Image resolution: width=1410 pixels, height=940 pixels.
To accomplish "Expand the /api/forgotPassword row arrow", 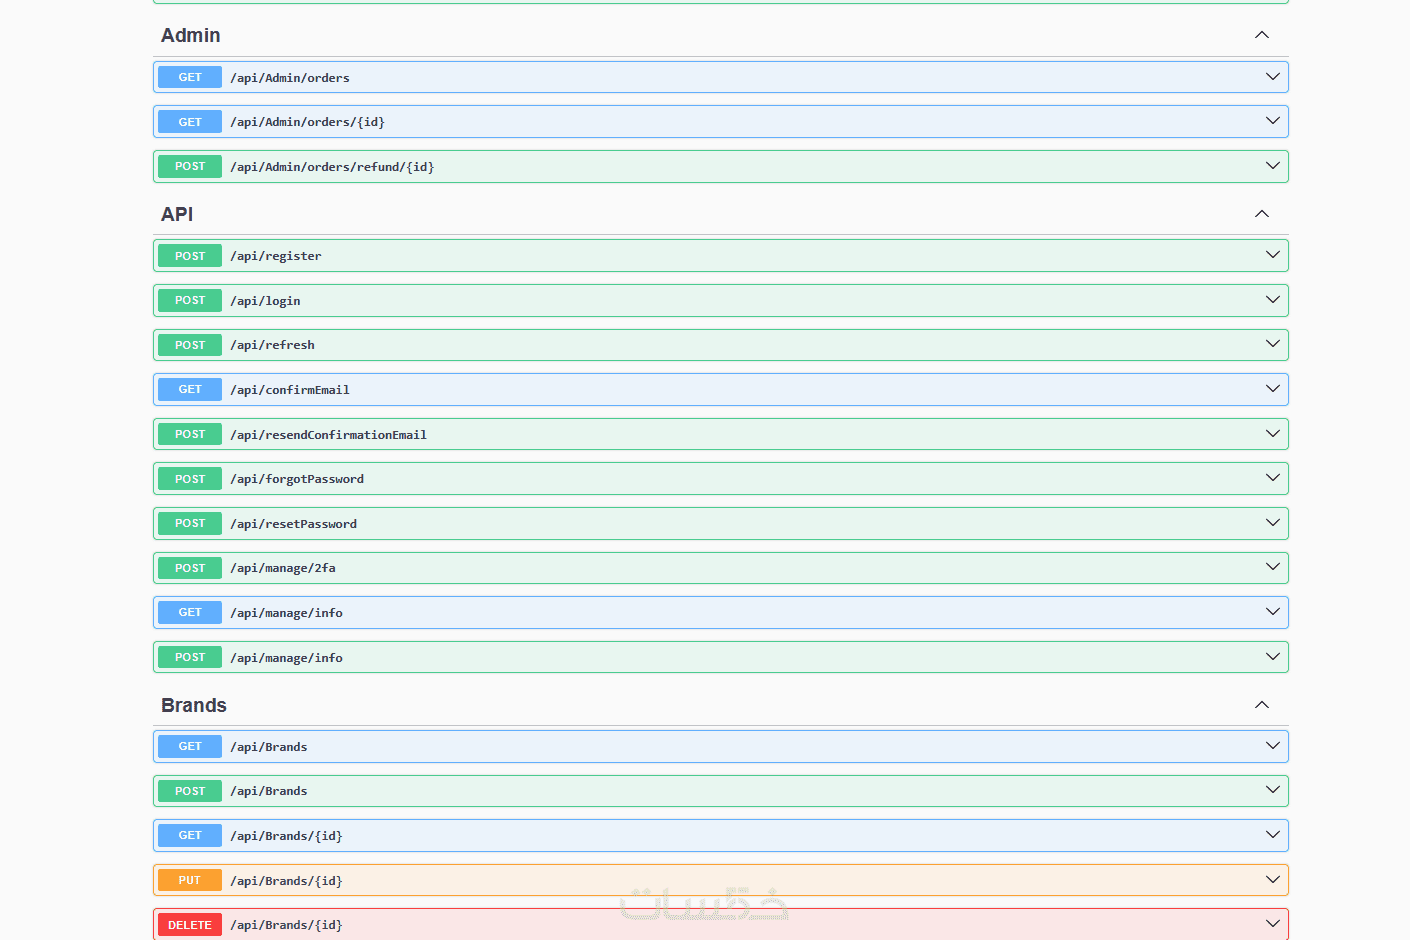I will (x=1273, y=478).
